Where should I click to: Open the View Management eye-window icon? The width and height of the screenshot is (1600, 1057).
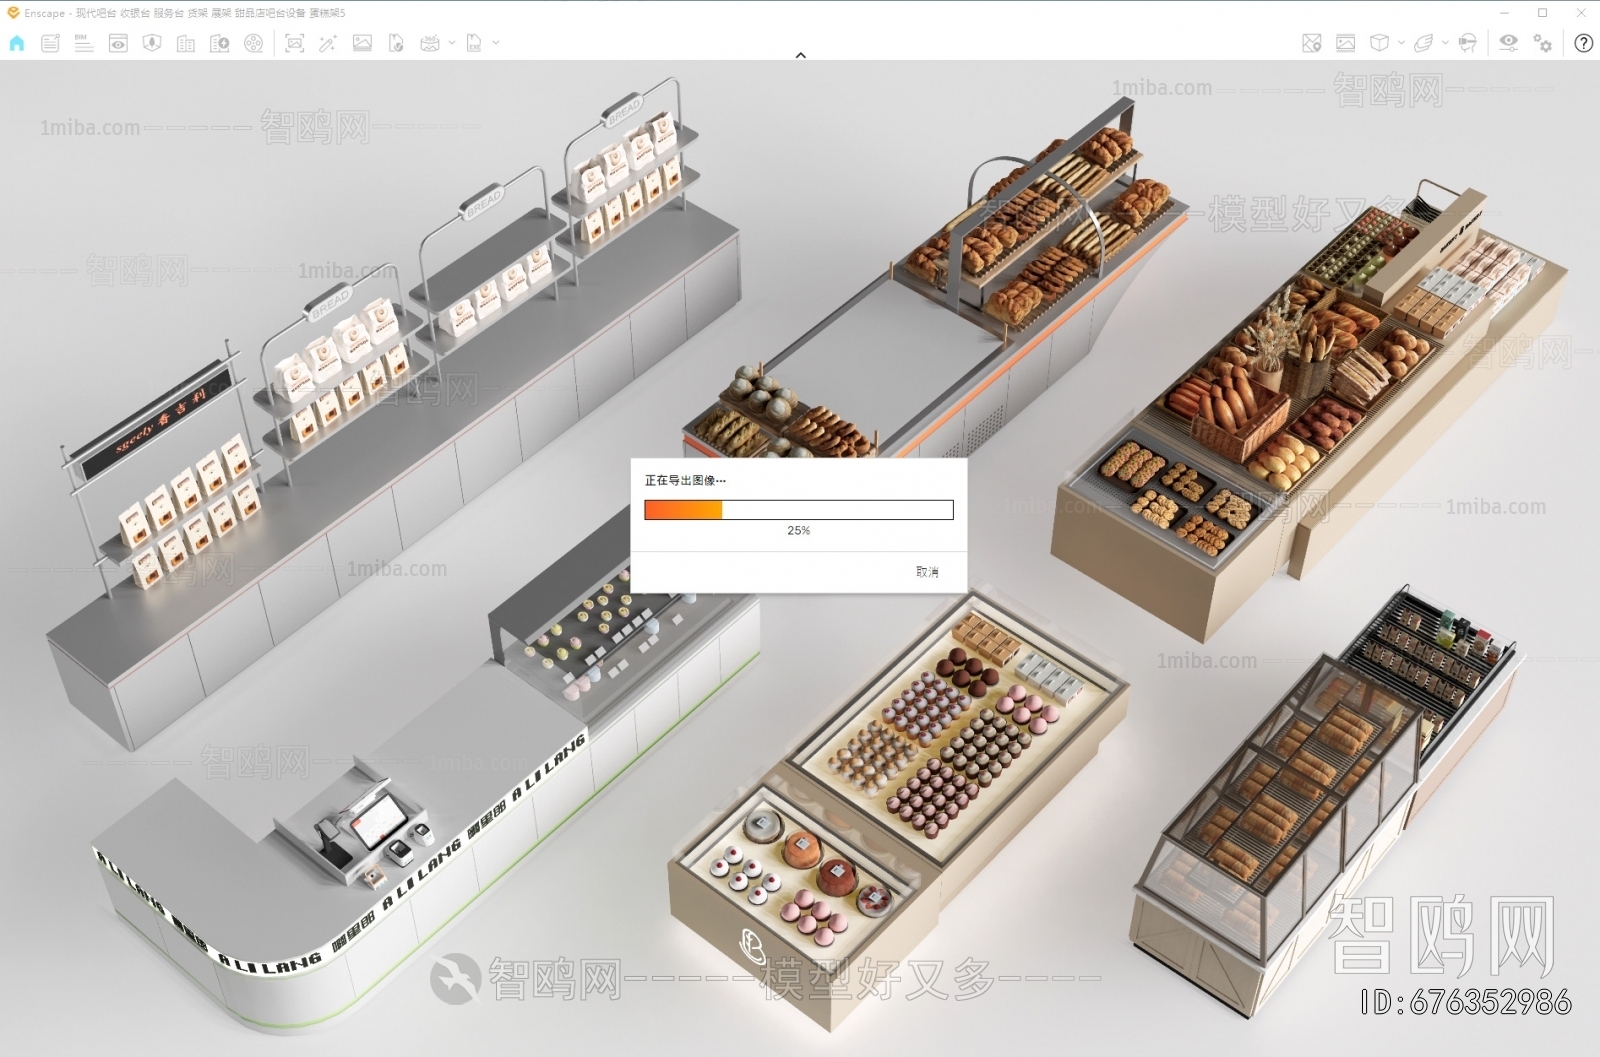118,43
